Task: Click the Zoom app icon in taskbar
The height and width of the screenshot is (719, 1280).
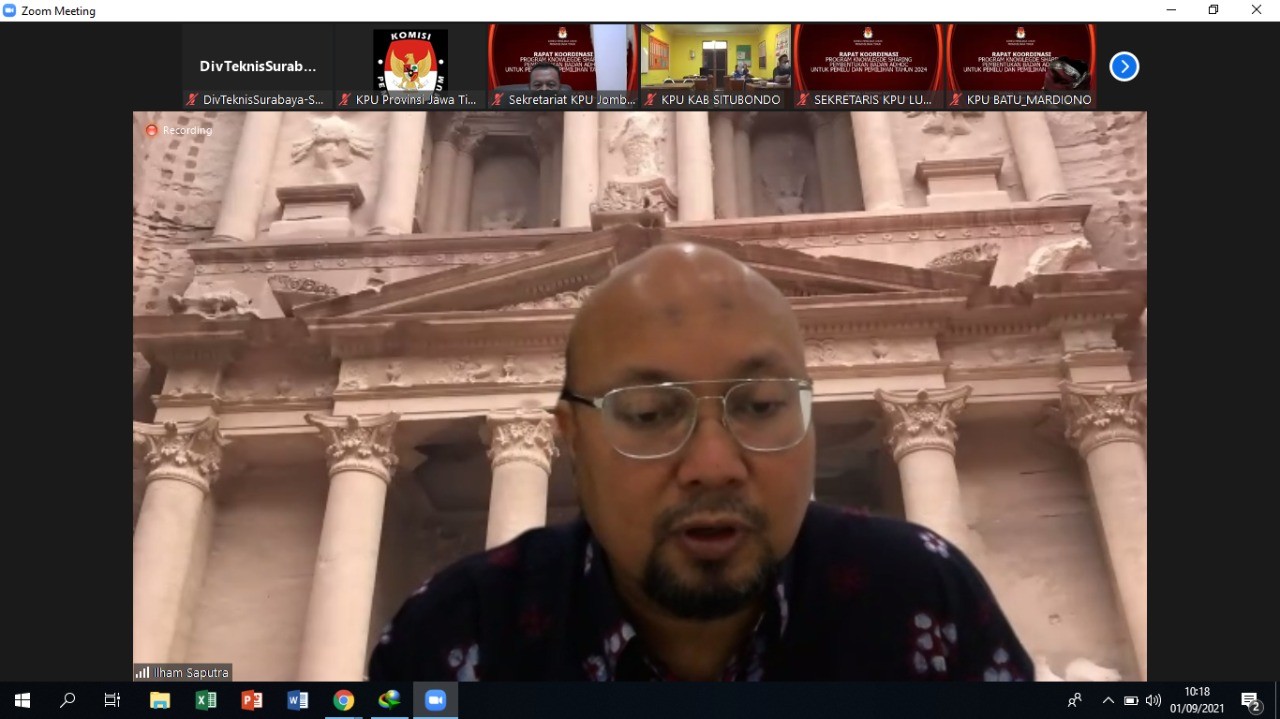Action: pos(435,700)
